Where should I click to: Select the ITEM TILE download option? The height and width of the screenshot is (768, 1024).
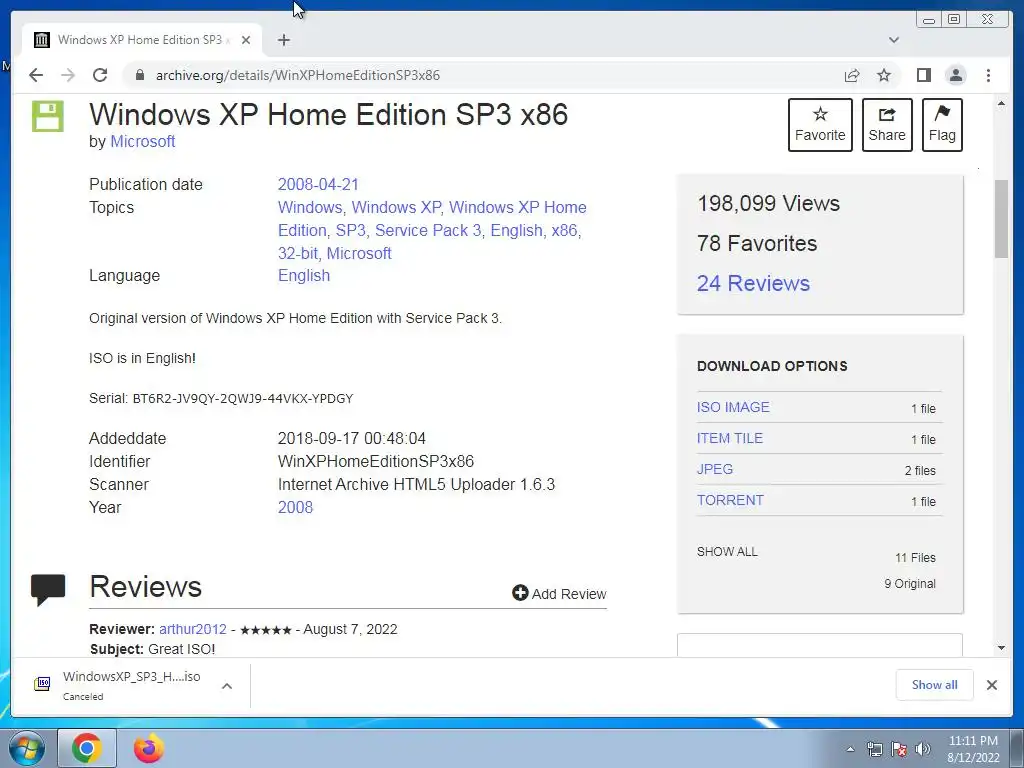(729, 438)
